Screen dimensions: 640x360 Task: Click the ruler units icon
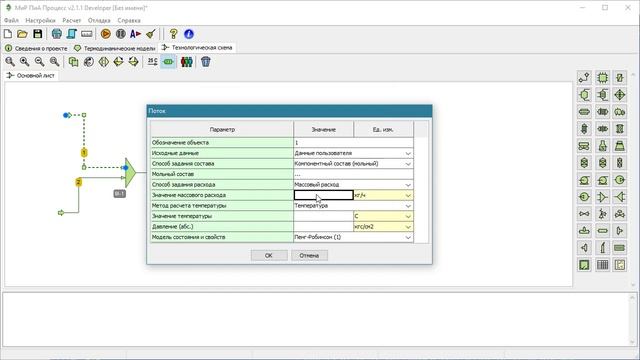(x=87, y=34)
